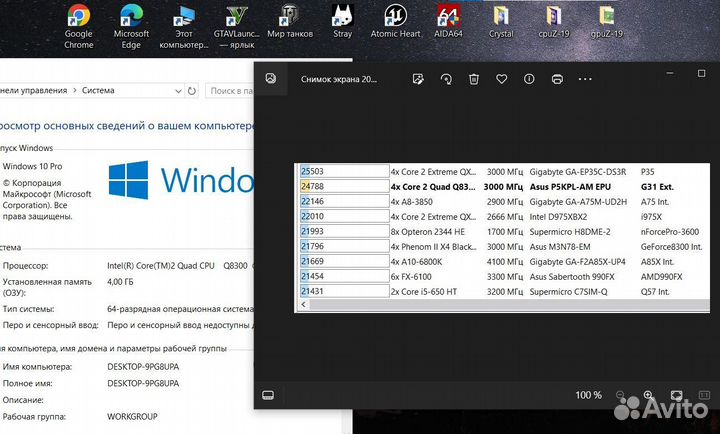Screen dimensions: 720x434
Task: Select the Atomic Heart desktop icon
Action: pyautogui.click(x=395, y=22)
